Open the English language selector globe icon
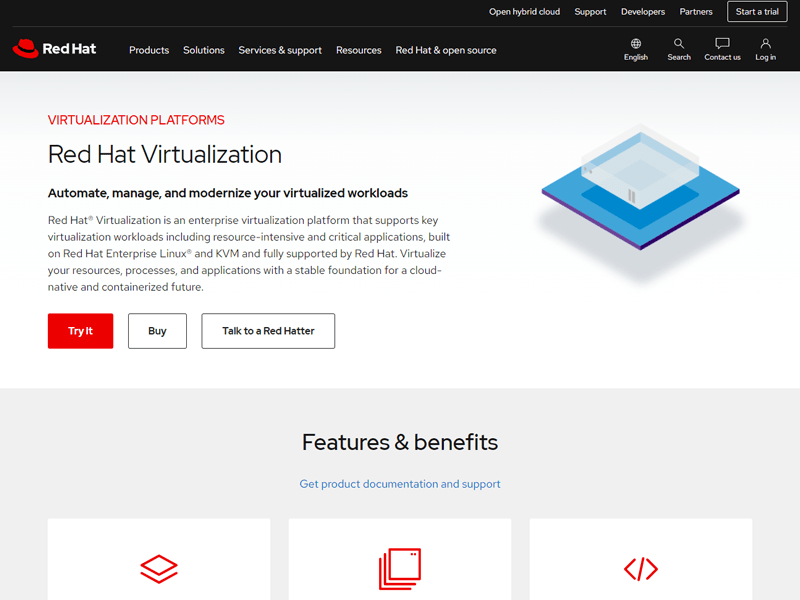Screen dimensions: 800x600 click(x=635, y=45)
